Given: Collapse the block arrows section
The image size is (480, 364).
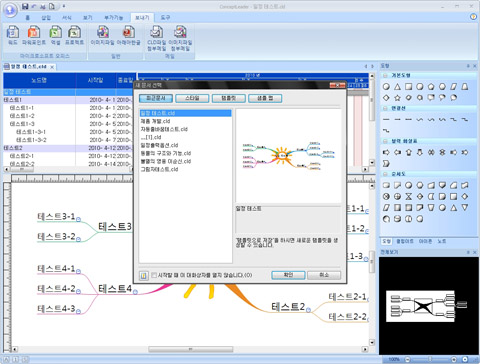Looking at the screenshot, I should pos(385,141).
